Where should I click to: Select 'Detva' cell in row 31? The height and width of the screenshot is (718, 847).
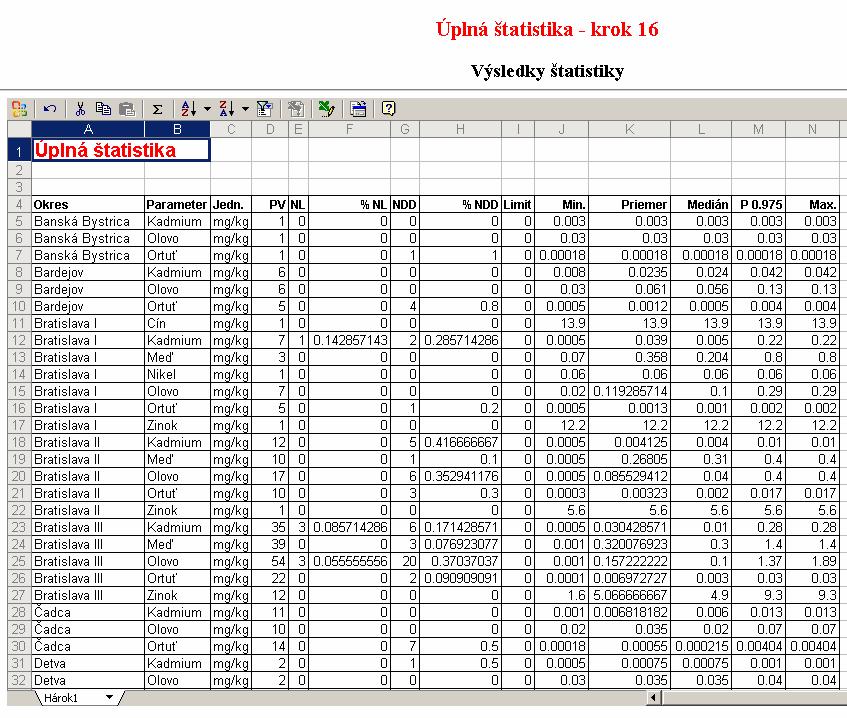88,663
